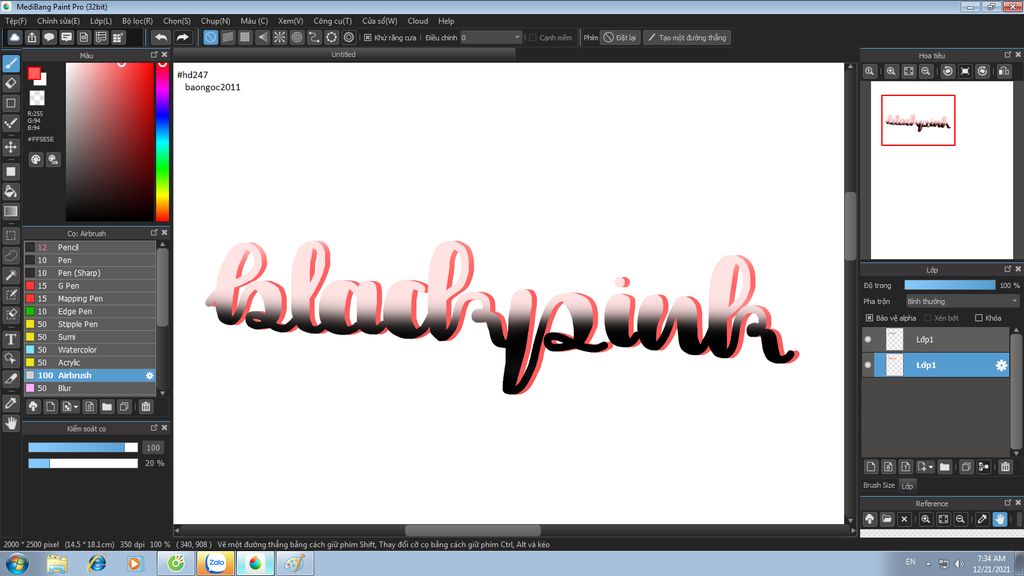Open the Công cụ(T) menu
The image size is (1024, 576).
tap(332, 21)
